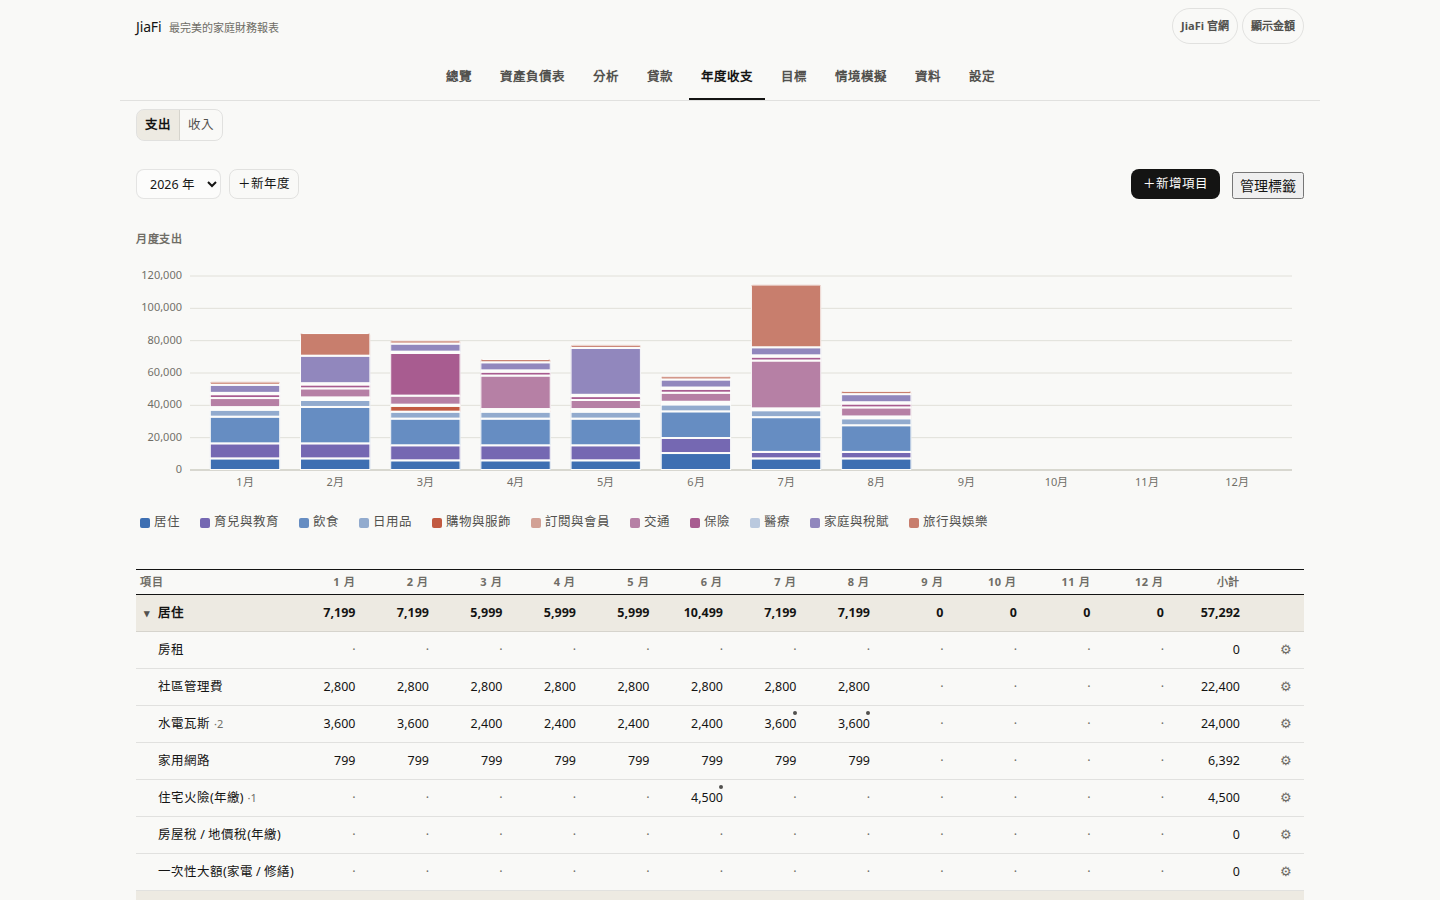Click the JiaFi logo text
The image size is (1440, 900).
(x=149, y=27)
